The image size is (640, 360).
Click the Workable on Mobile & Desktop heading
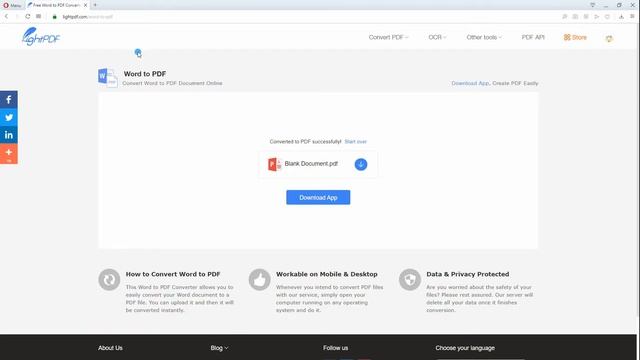tap(327, 274)
